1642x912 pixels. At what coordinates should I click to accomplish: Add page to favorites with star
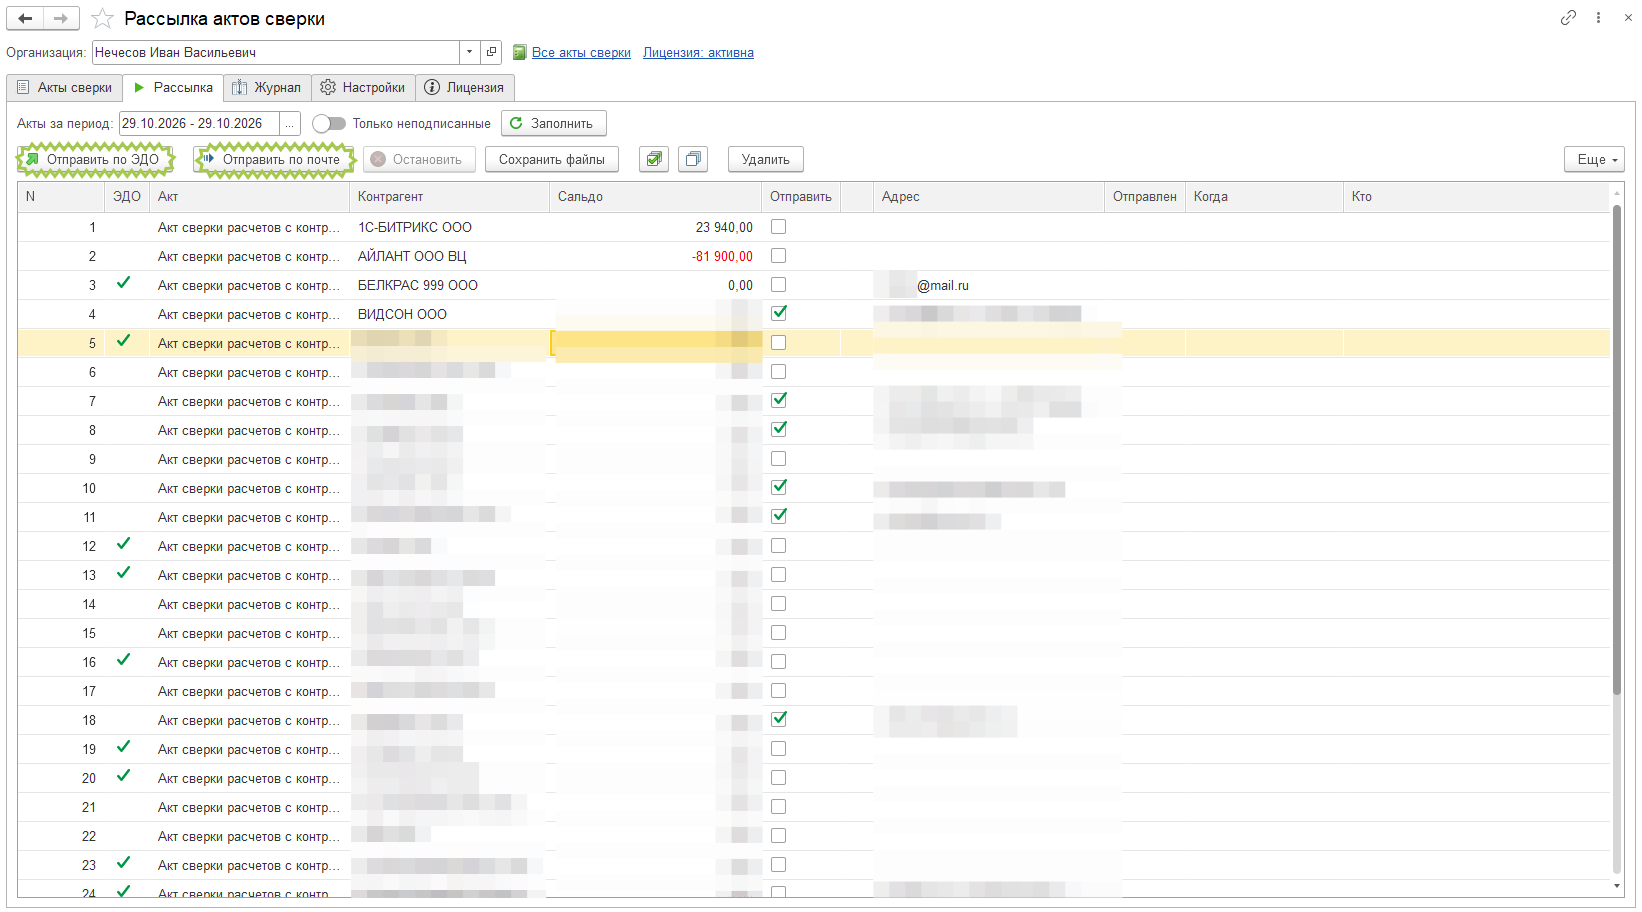pyautogui.click(x=102, y=19)
